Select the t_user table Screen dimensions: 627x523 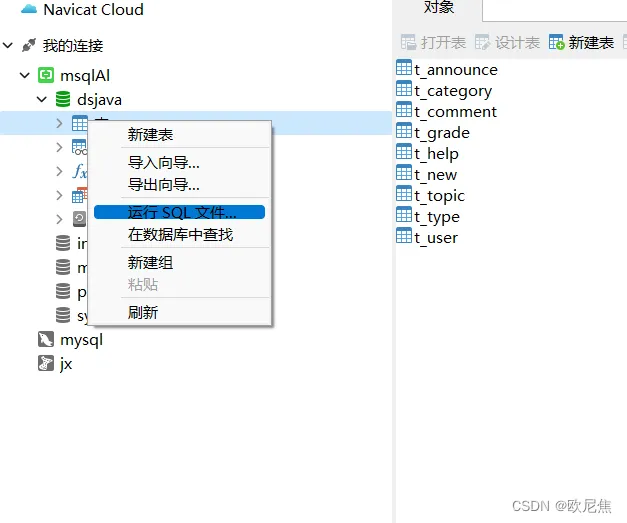tap(436, 238)
